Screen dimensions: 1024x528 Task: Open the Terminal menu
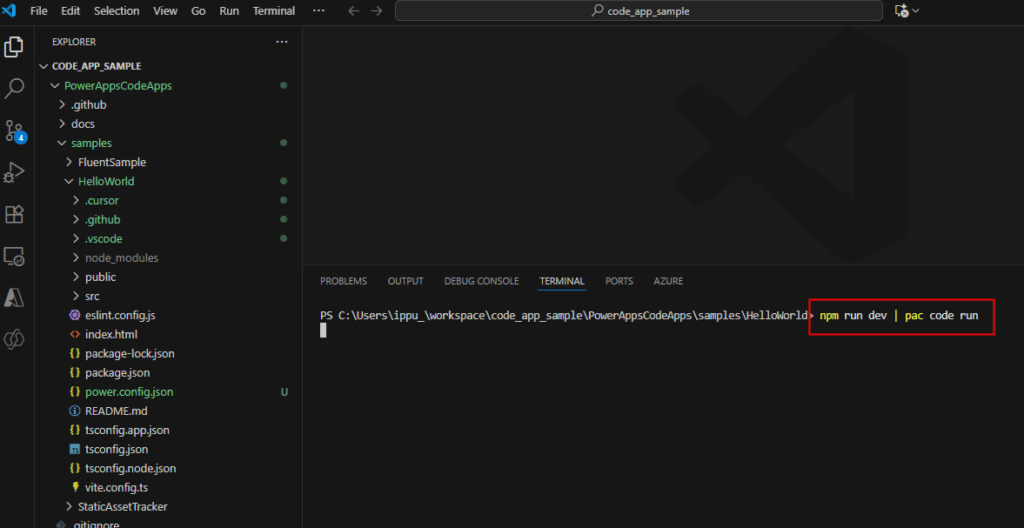click(x=274, y=10)
